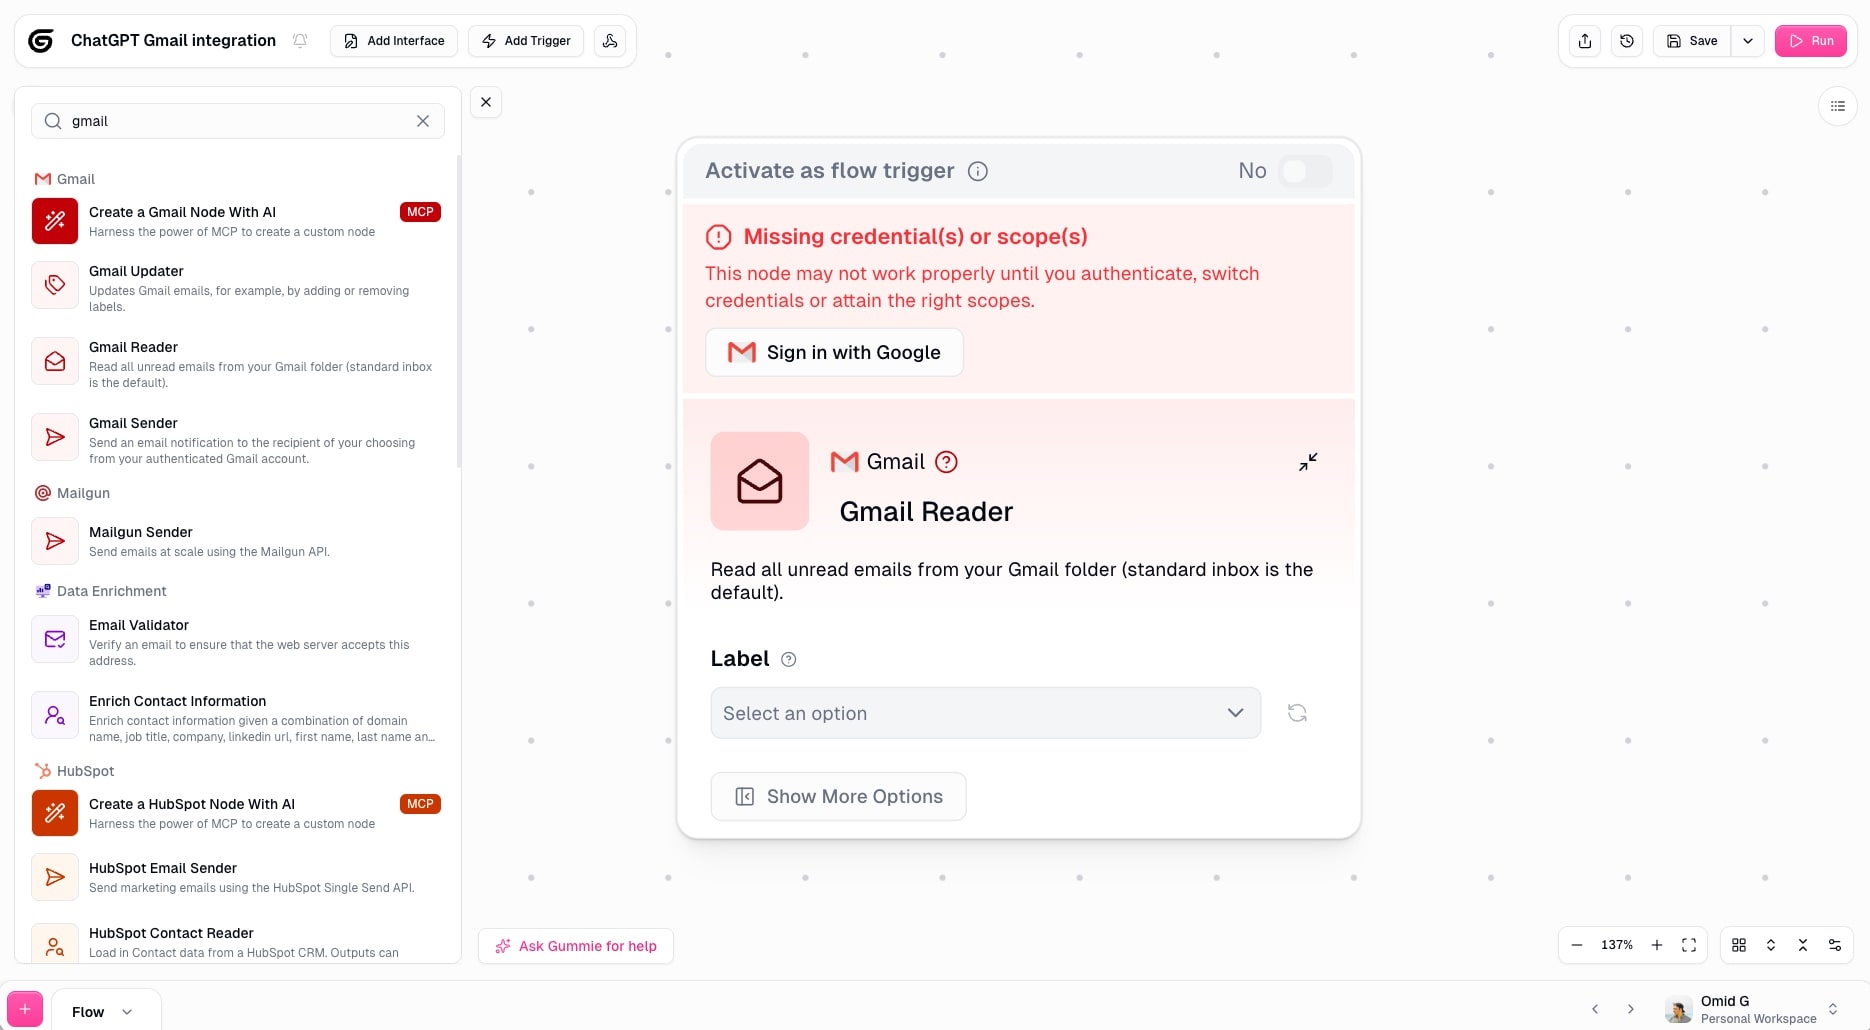1870x1030 pixels.
Task: Collapse the Gmail Reader node
Action: click(x=1308, y=462)
